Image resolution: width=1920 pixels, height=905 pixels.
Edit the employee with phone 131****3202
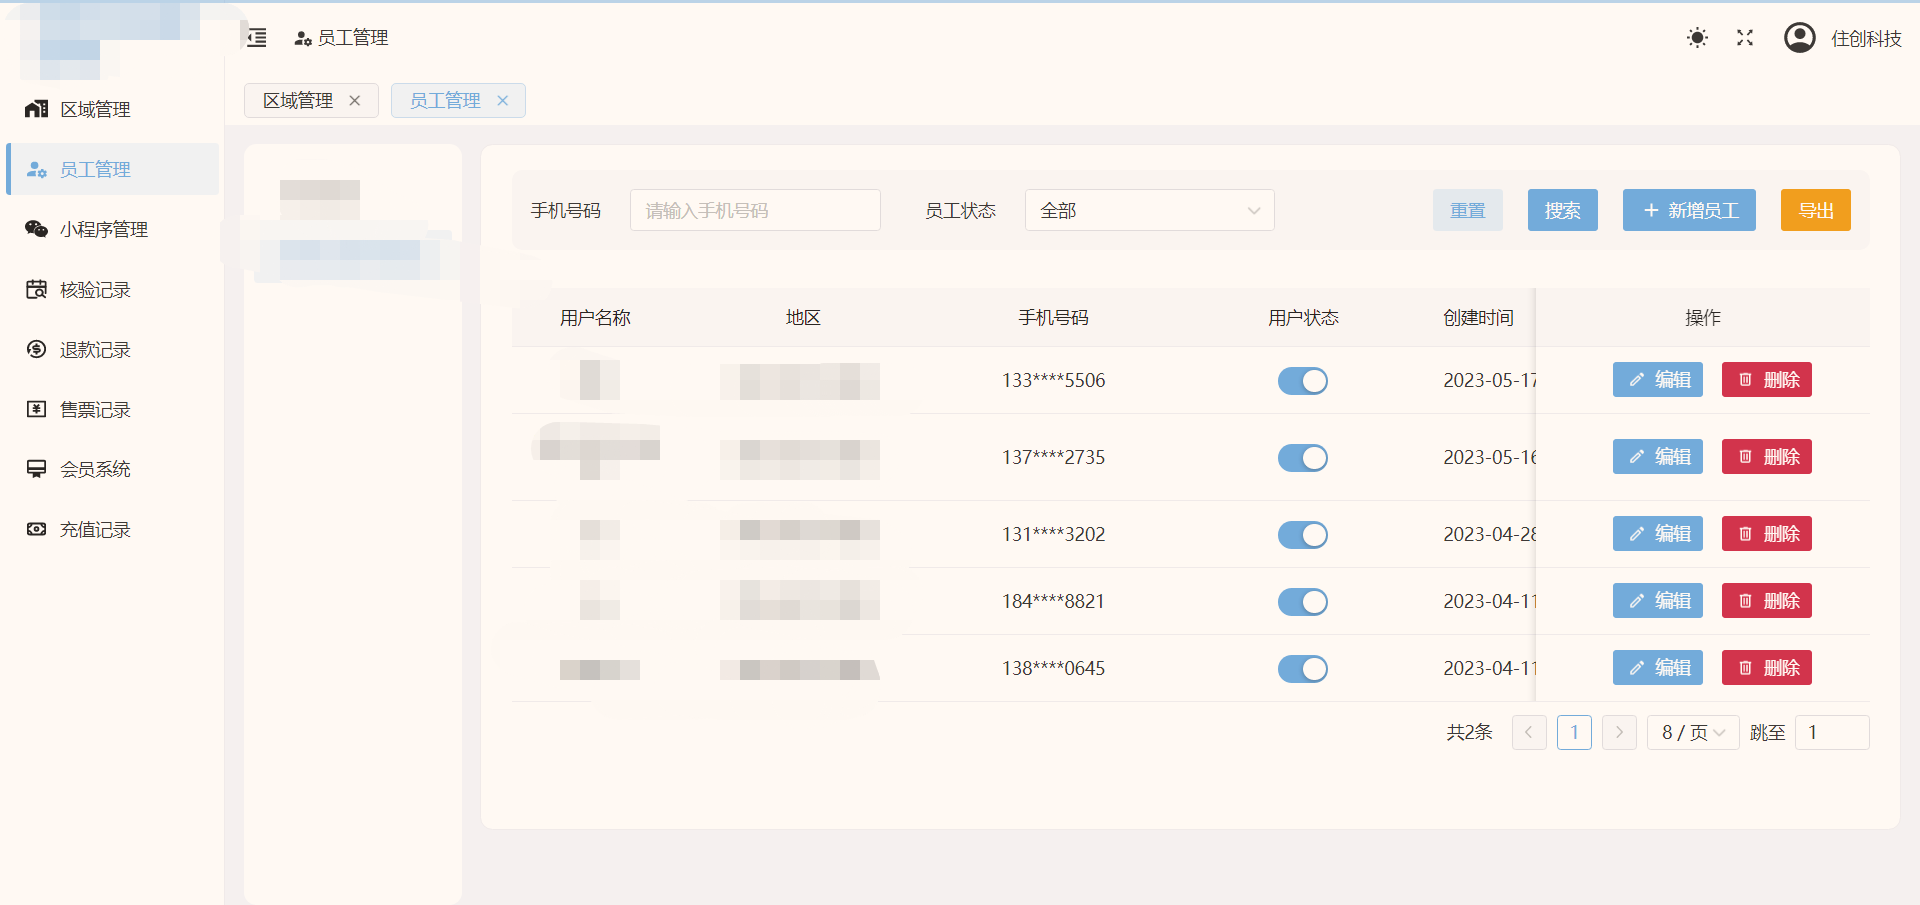pyautogui.click(x=1658, y=534)
